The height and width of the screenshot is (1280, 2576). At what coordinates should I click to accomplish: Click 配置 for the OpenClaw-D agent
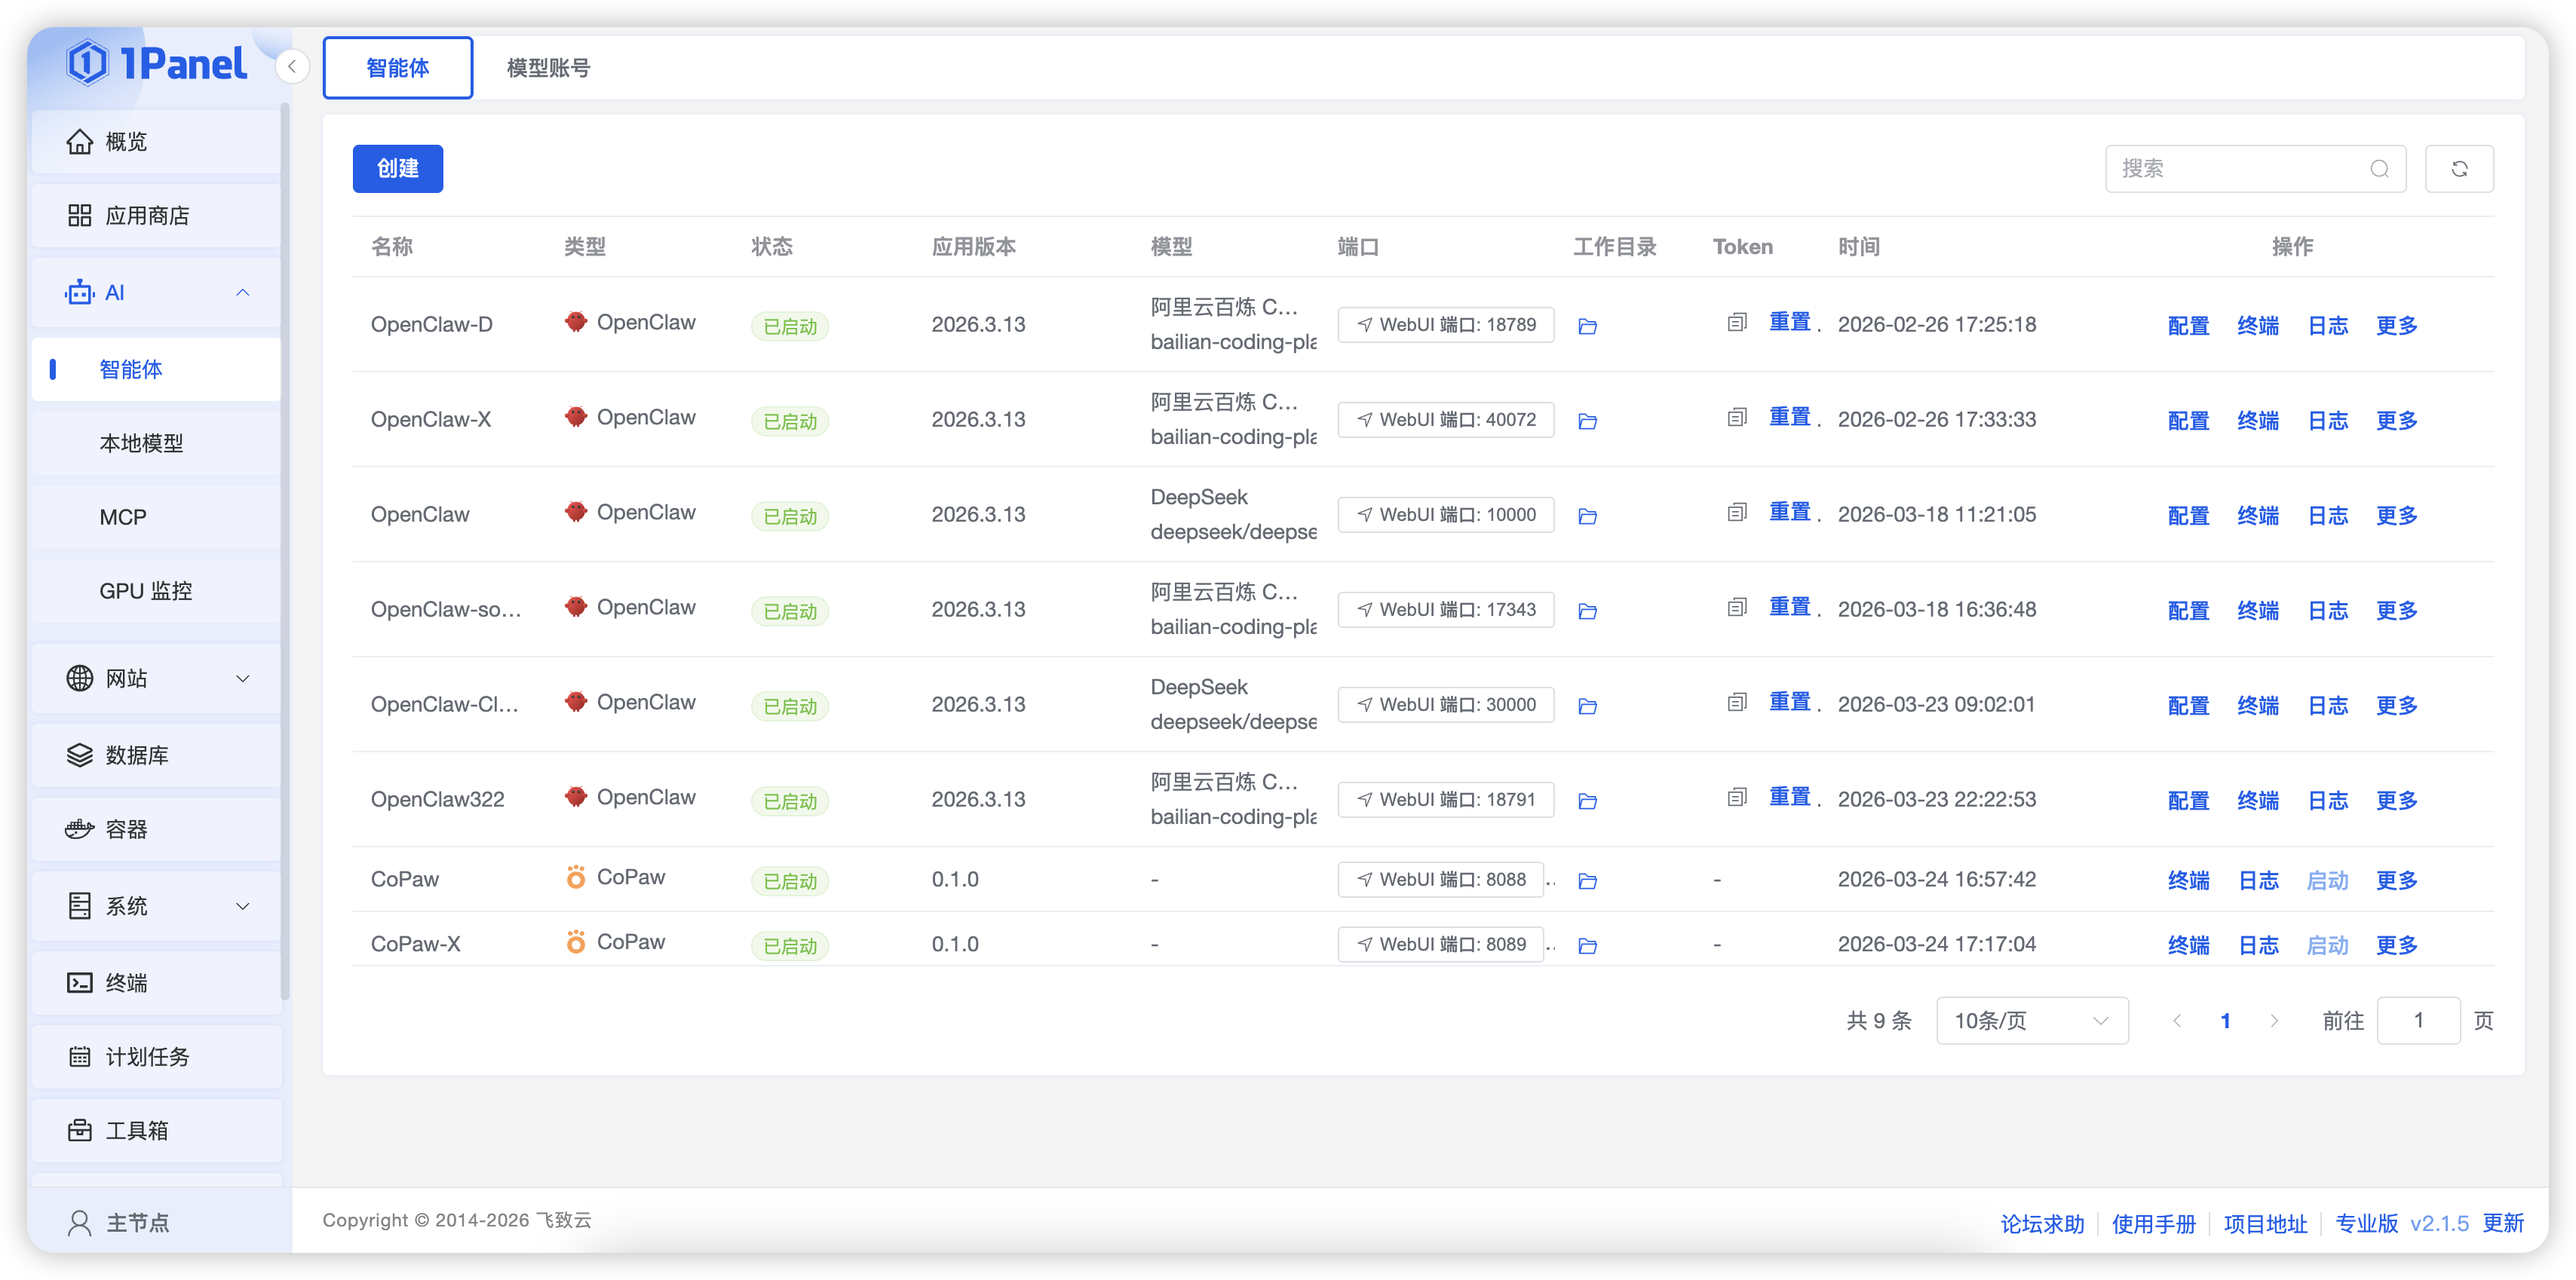[2188, 326]
